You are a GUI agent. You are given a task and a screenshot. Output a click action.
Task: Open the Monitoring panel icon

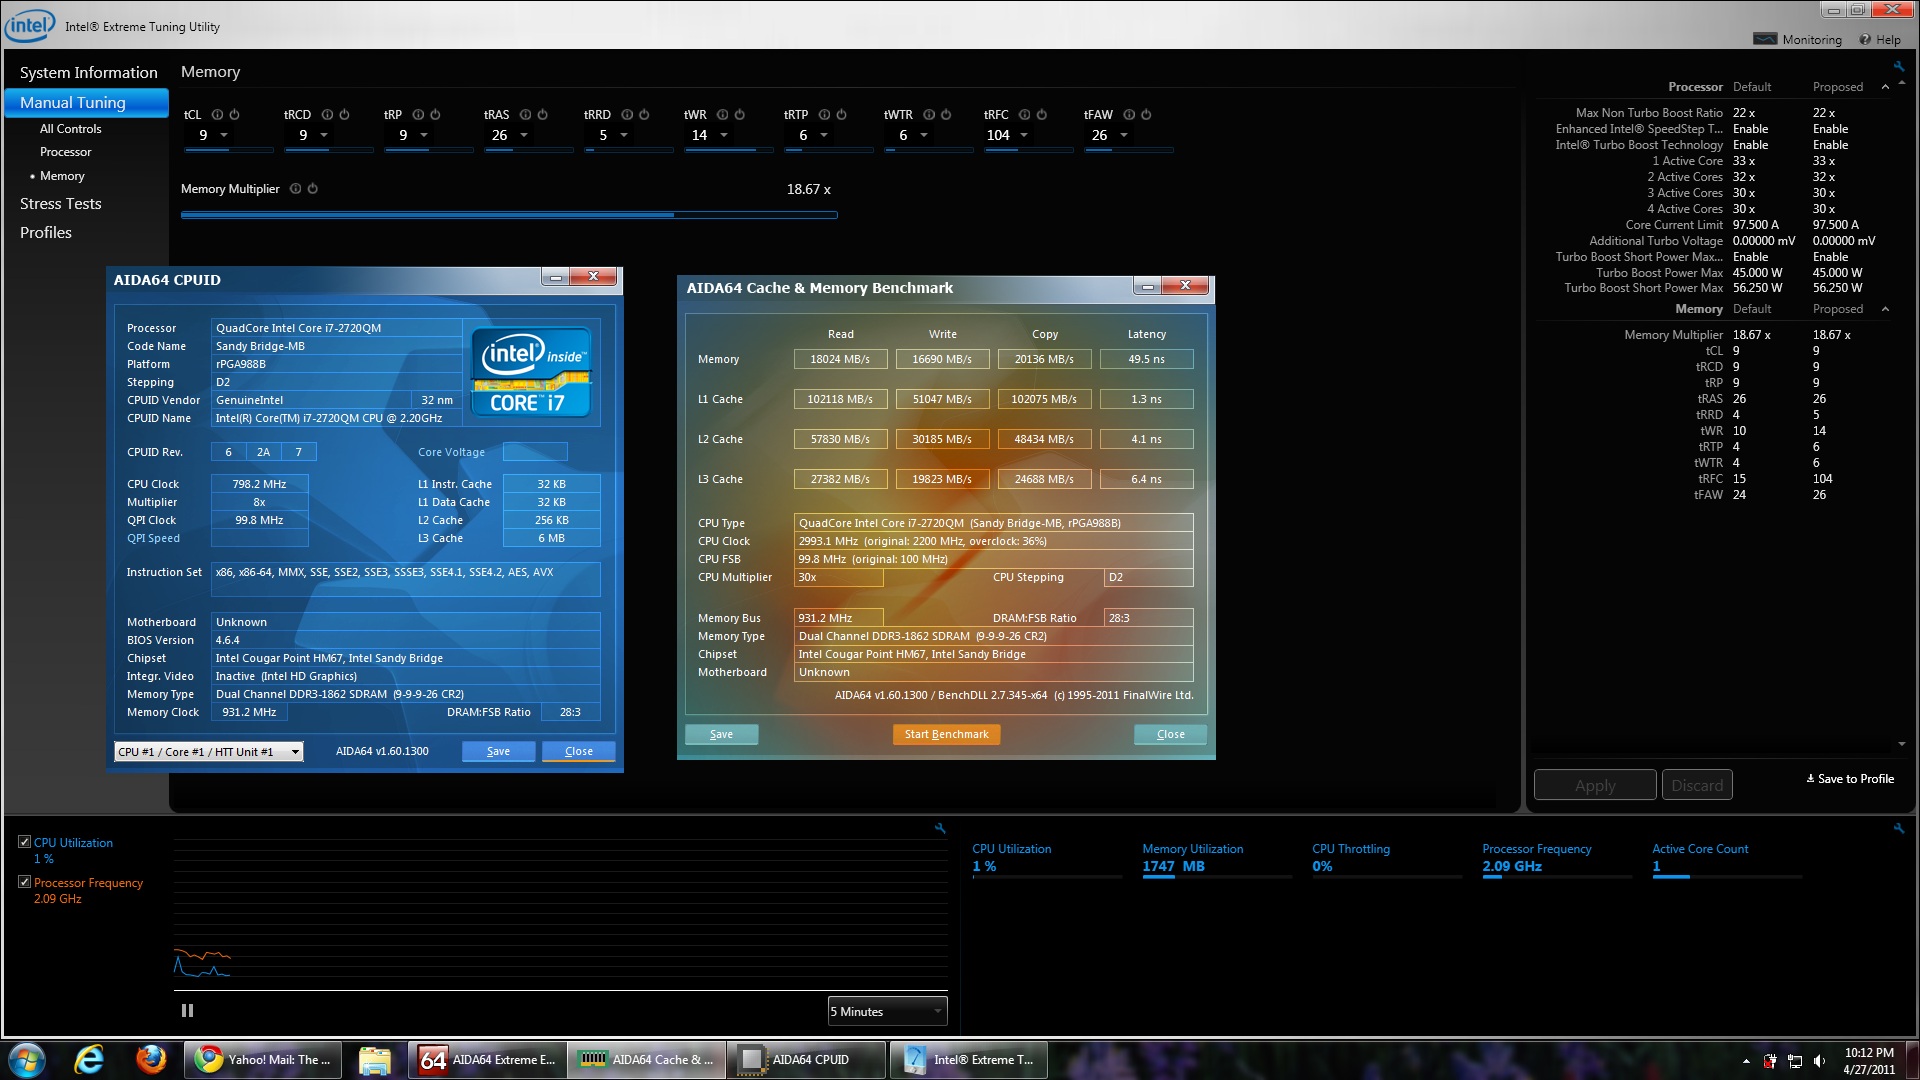[1765, 39]
